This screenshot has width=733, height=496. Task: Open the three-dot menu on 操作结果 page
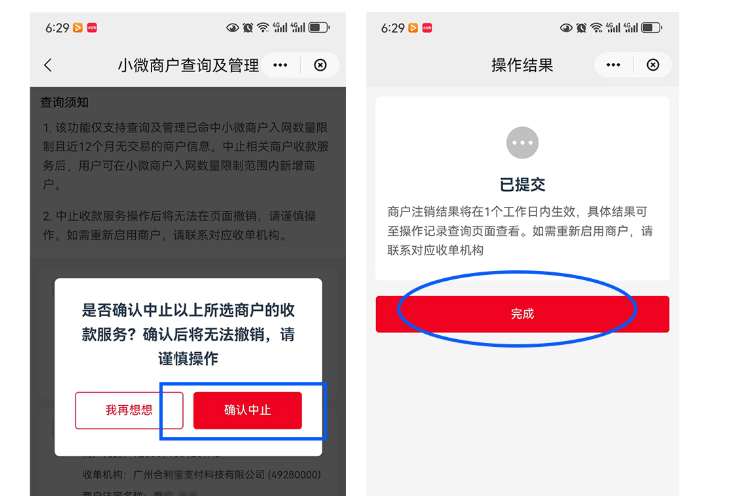point(613,65)
